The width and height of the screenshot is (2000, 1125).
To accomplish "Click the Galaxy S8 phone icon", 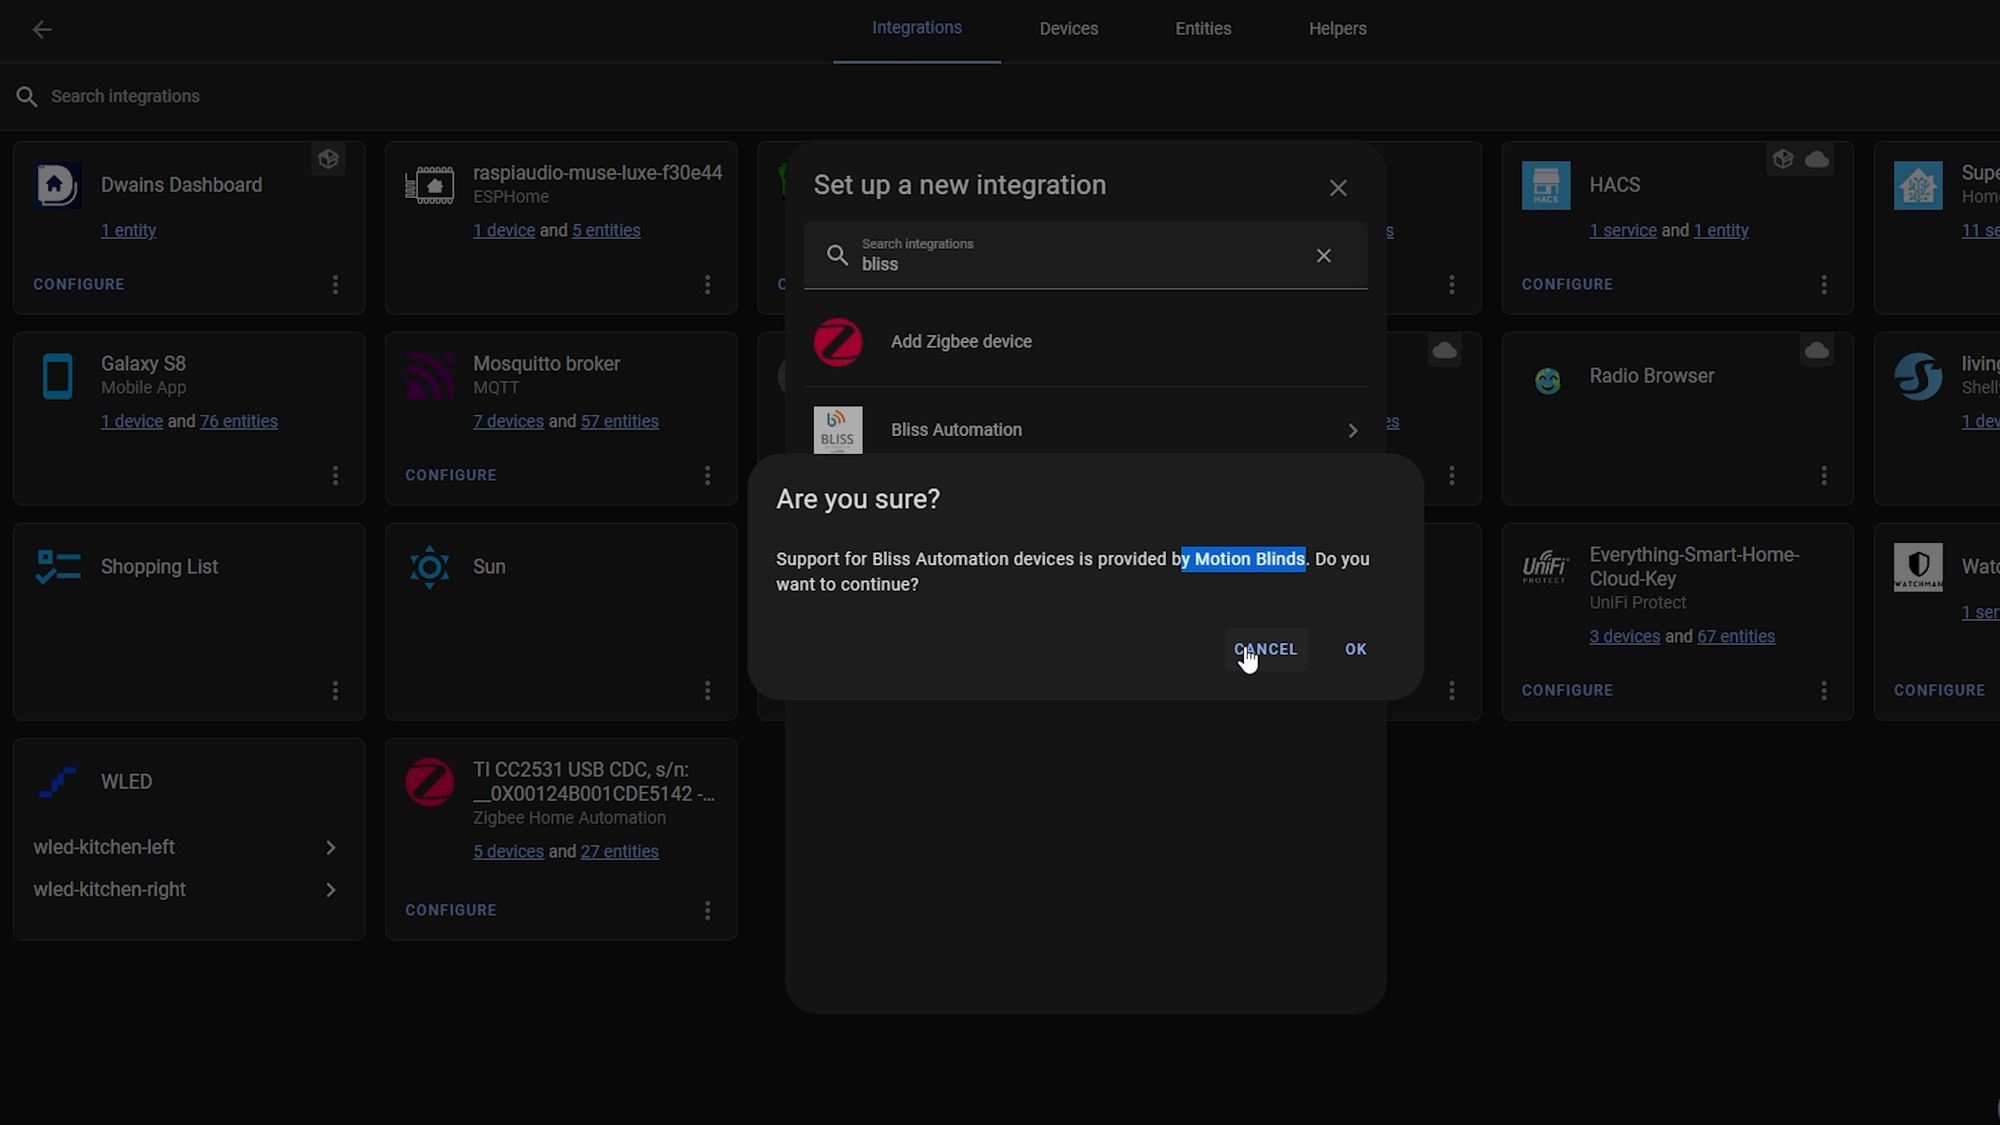I will coord(57,377).
